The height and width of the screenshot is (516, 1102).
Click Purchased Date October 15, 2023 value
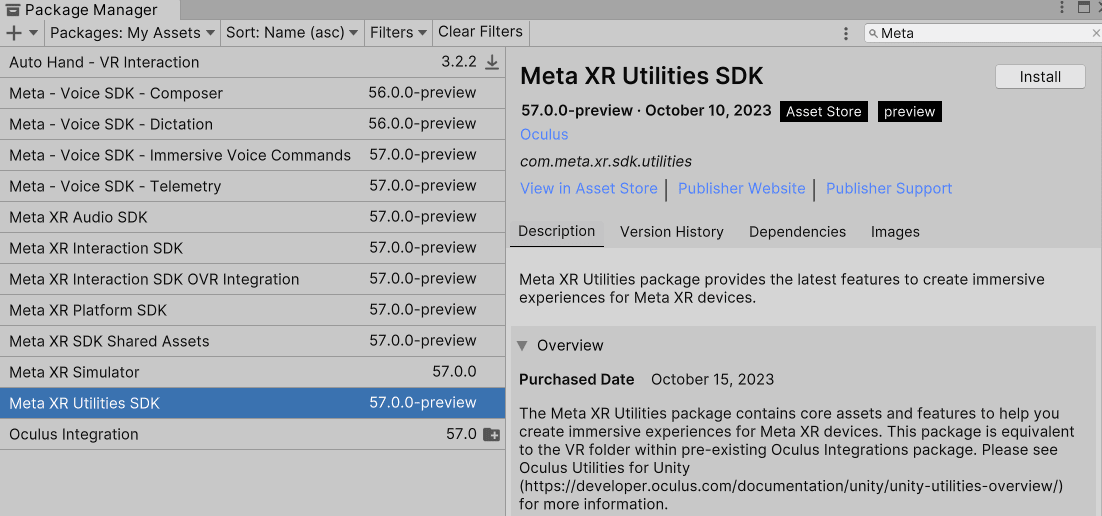[713, 380]
